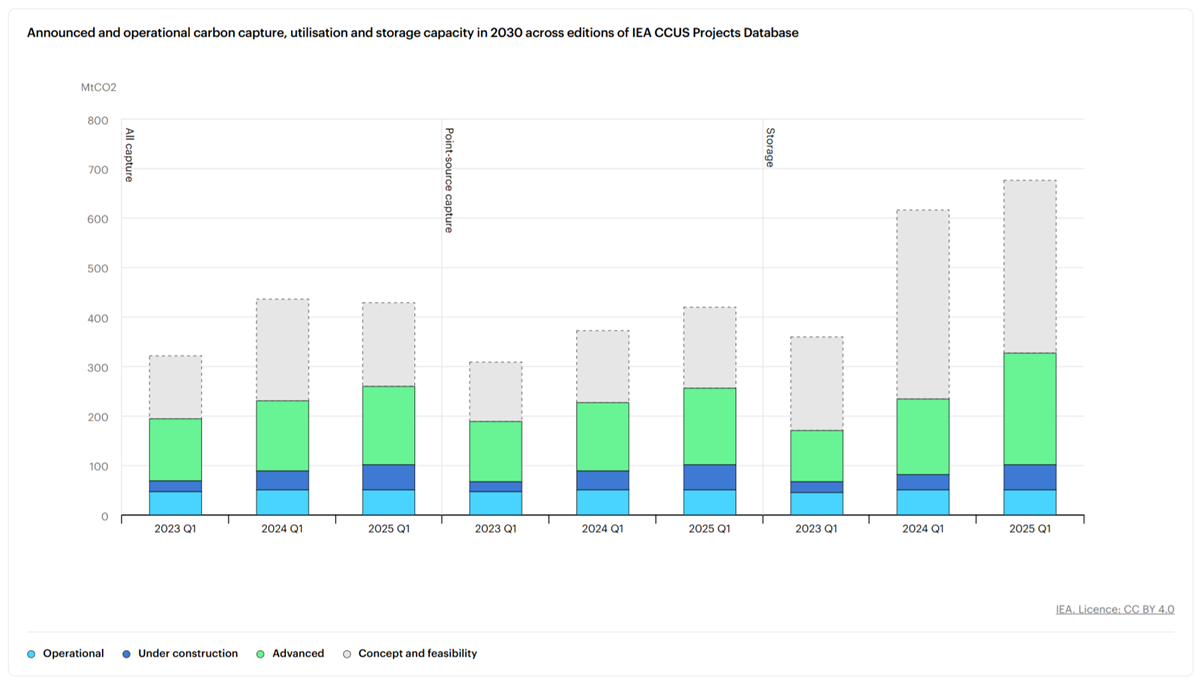Click the 100 y-axis label
The height and width of the screenshot is (683, 1202).
click(x=98, y=467)
